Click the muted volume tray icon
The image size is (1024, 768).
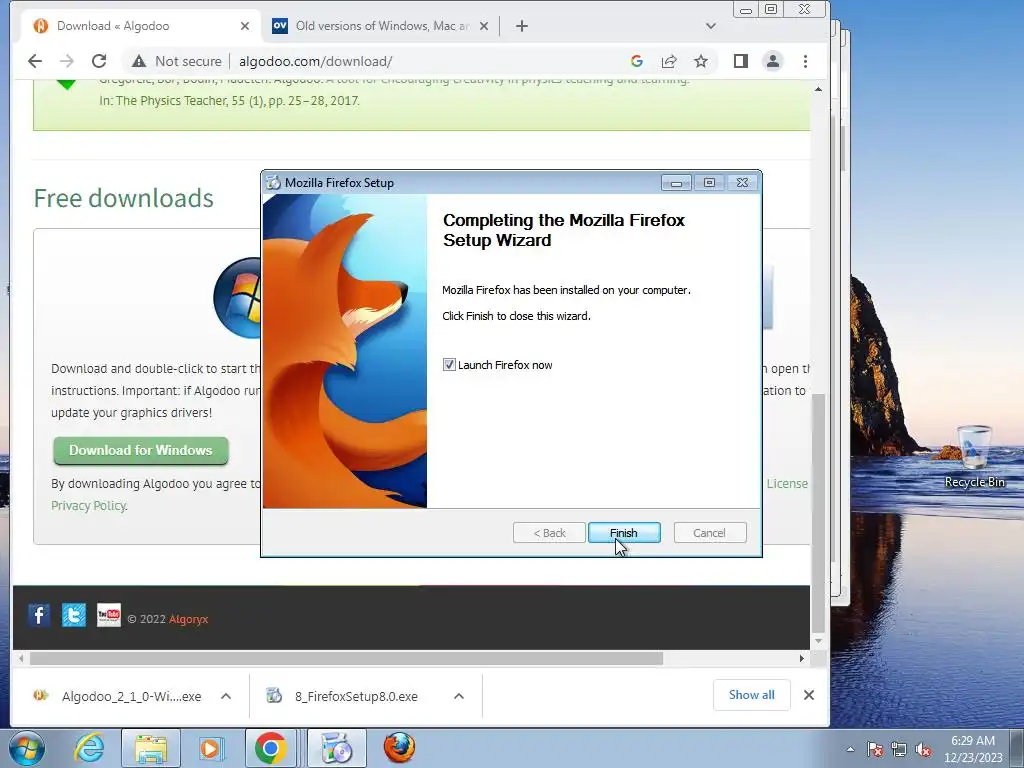[923, 749]
